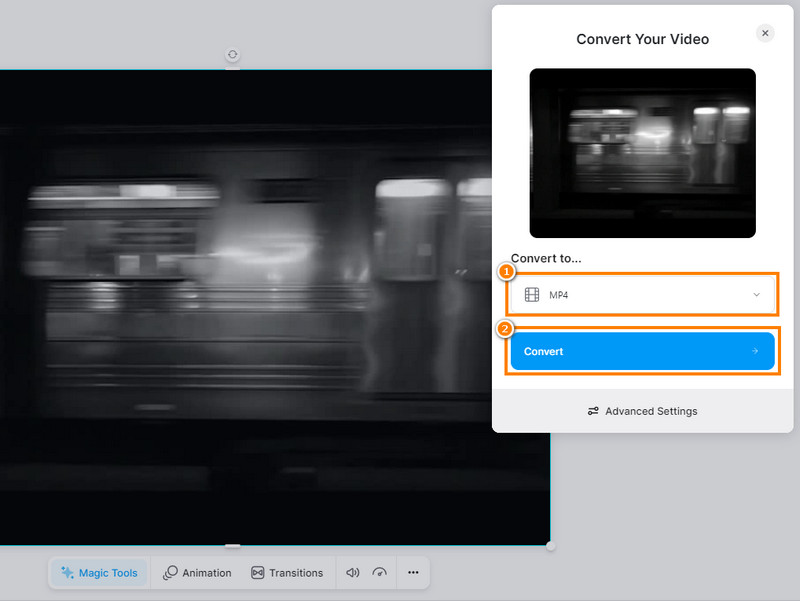Image resolution: width=800 pixels, height=601 pixels.
Task: Click the volume speaker icon
Action: coord(353,573)
